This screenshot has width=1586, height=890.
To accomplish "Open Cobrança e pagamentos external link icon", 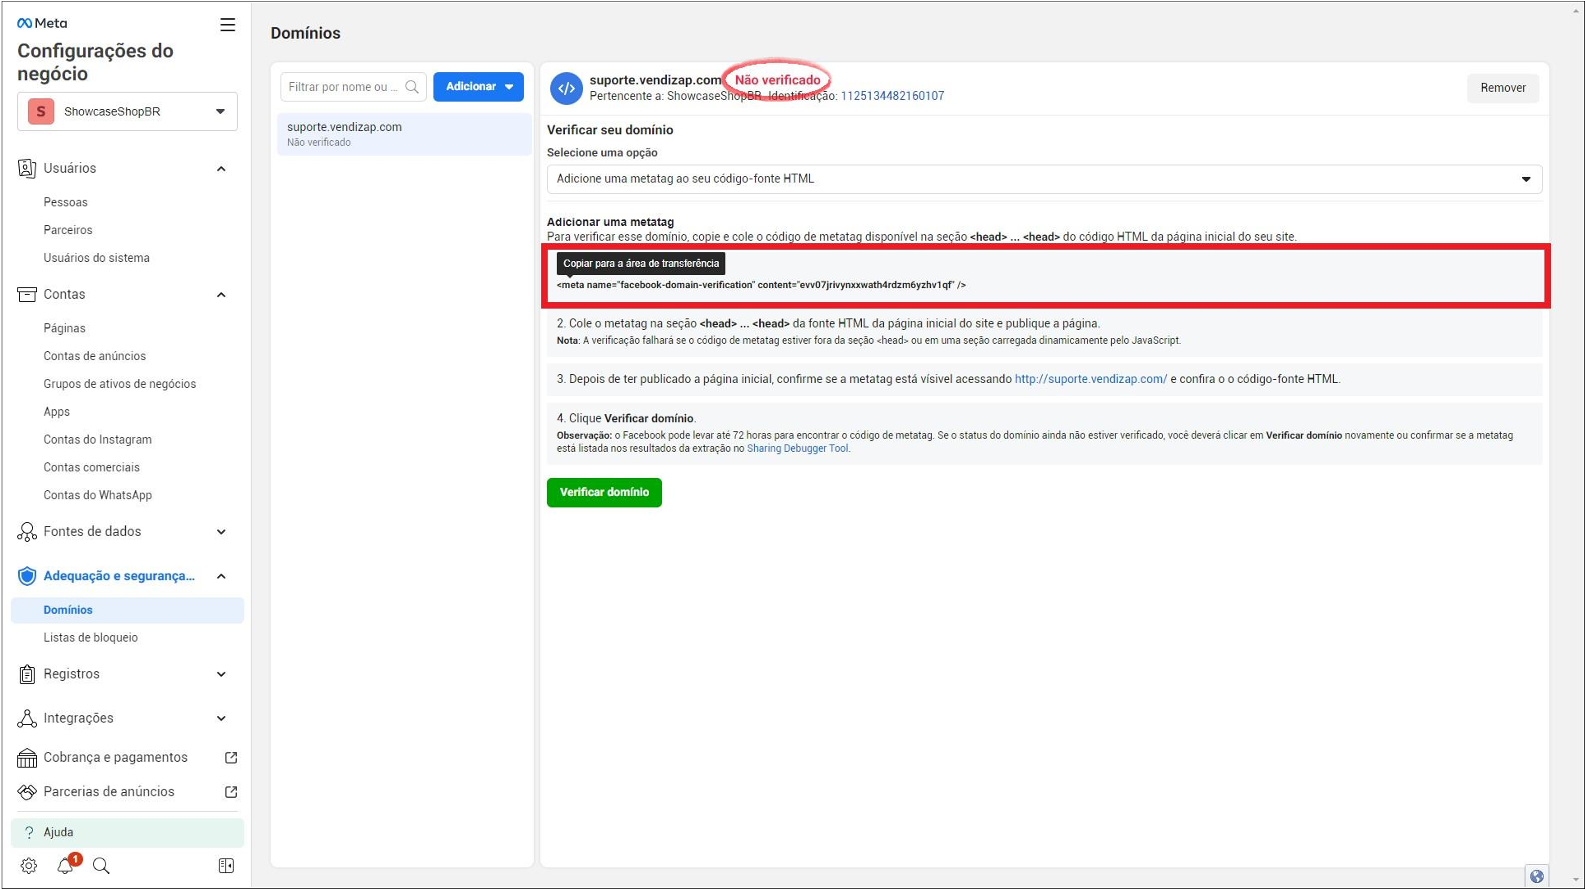I will [231, 758].
